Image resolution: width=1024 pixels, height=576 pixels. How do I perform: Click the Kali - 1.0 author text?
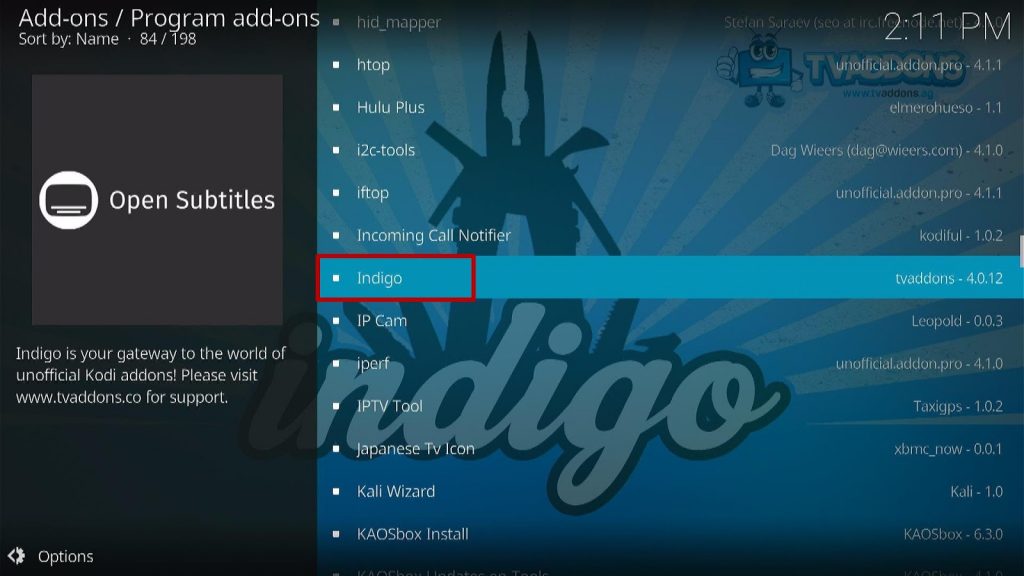976,491
